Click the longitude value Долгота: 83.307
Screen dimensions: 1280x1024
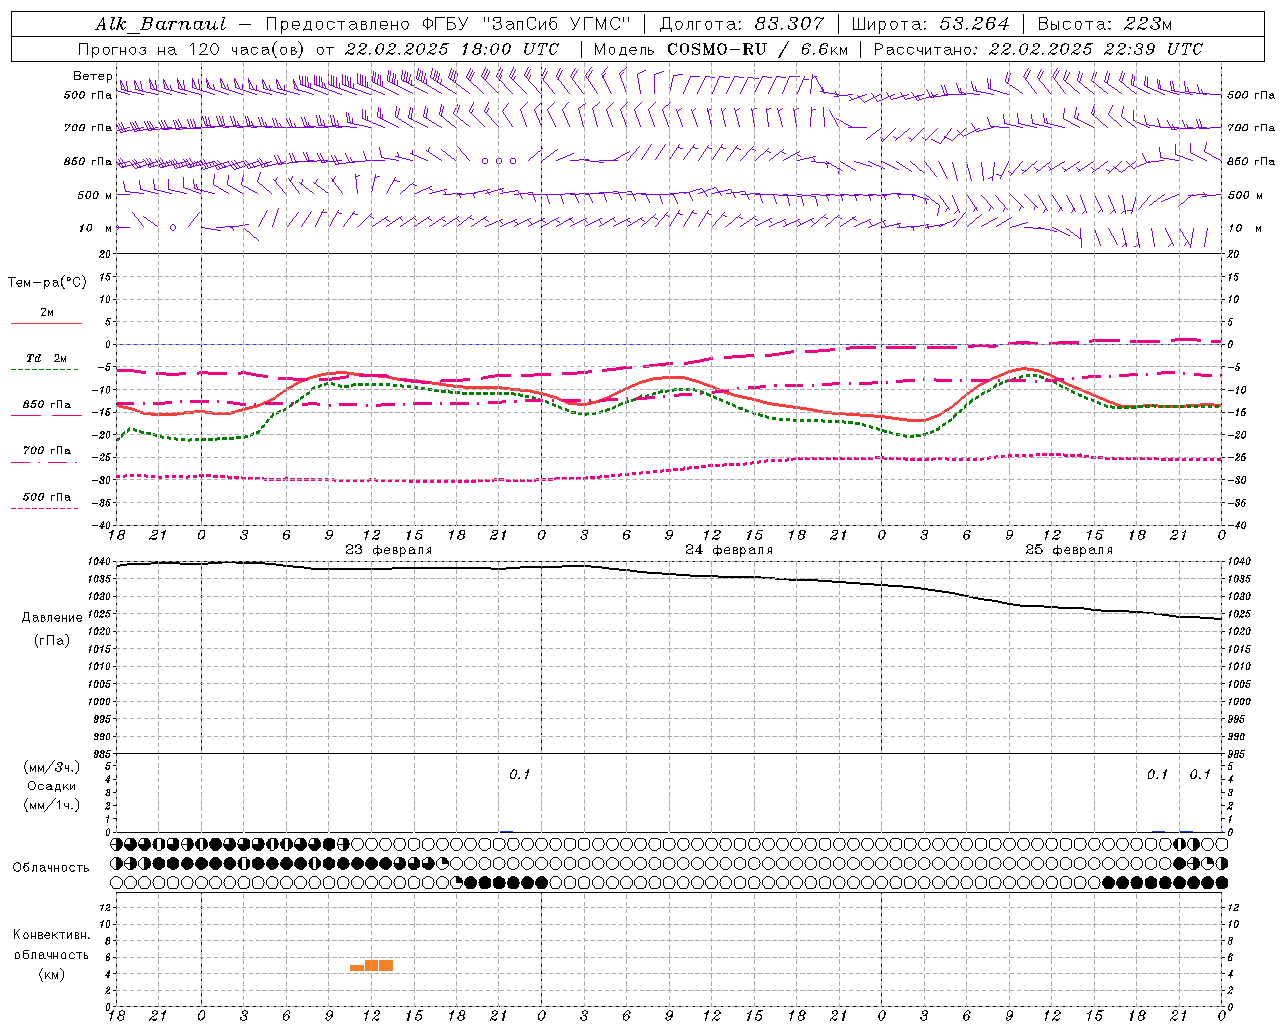click(x=742, y=24)
